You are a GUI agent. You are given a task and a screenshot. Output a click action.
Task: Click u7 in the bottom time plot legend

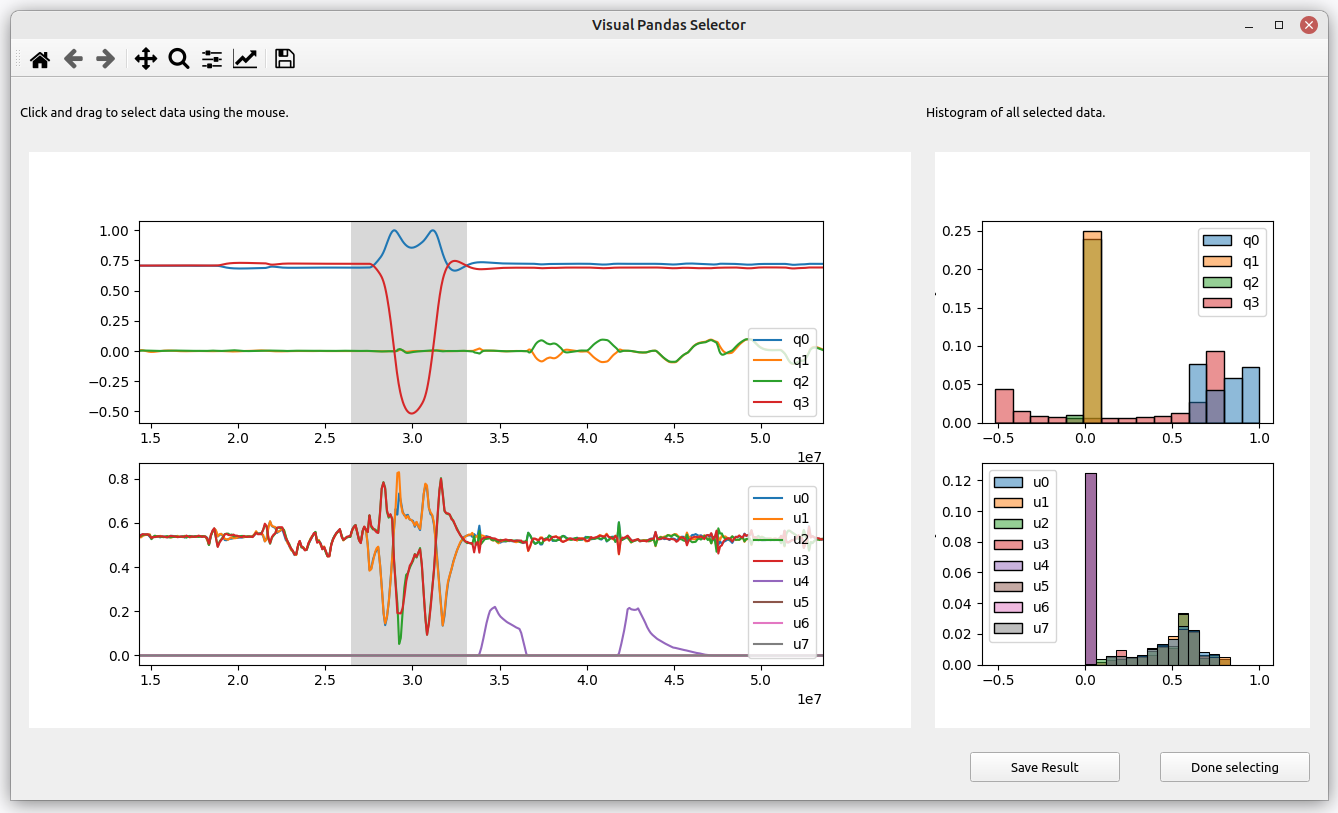pyautogui.click(x=782, y=644)
